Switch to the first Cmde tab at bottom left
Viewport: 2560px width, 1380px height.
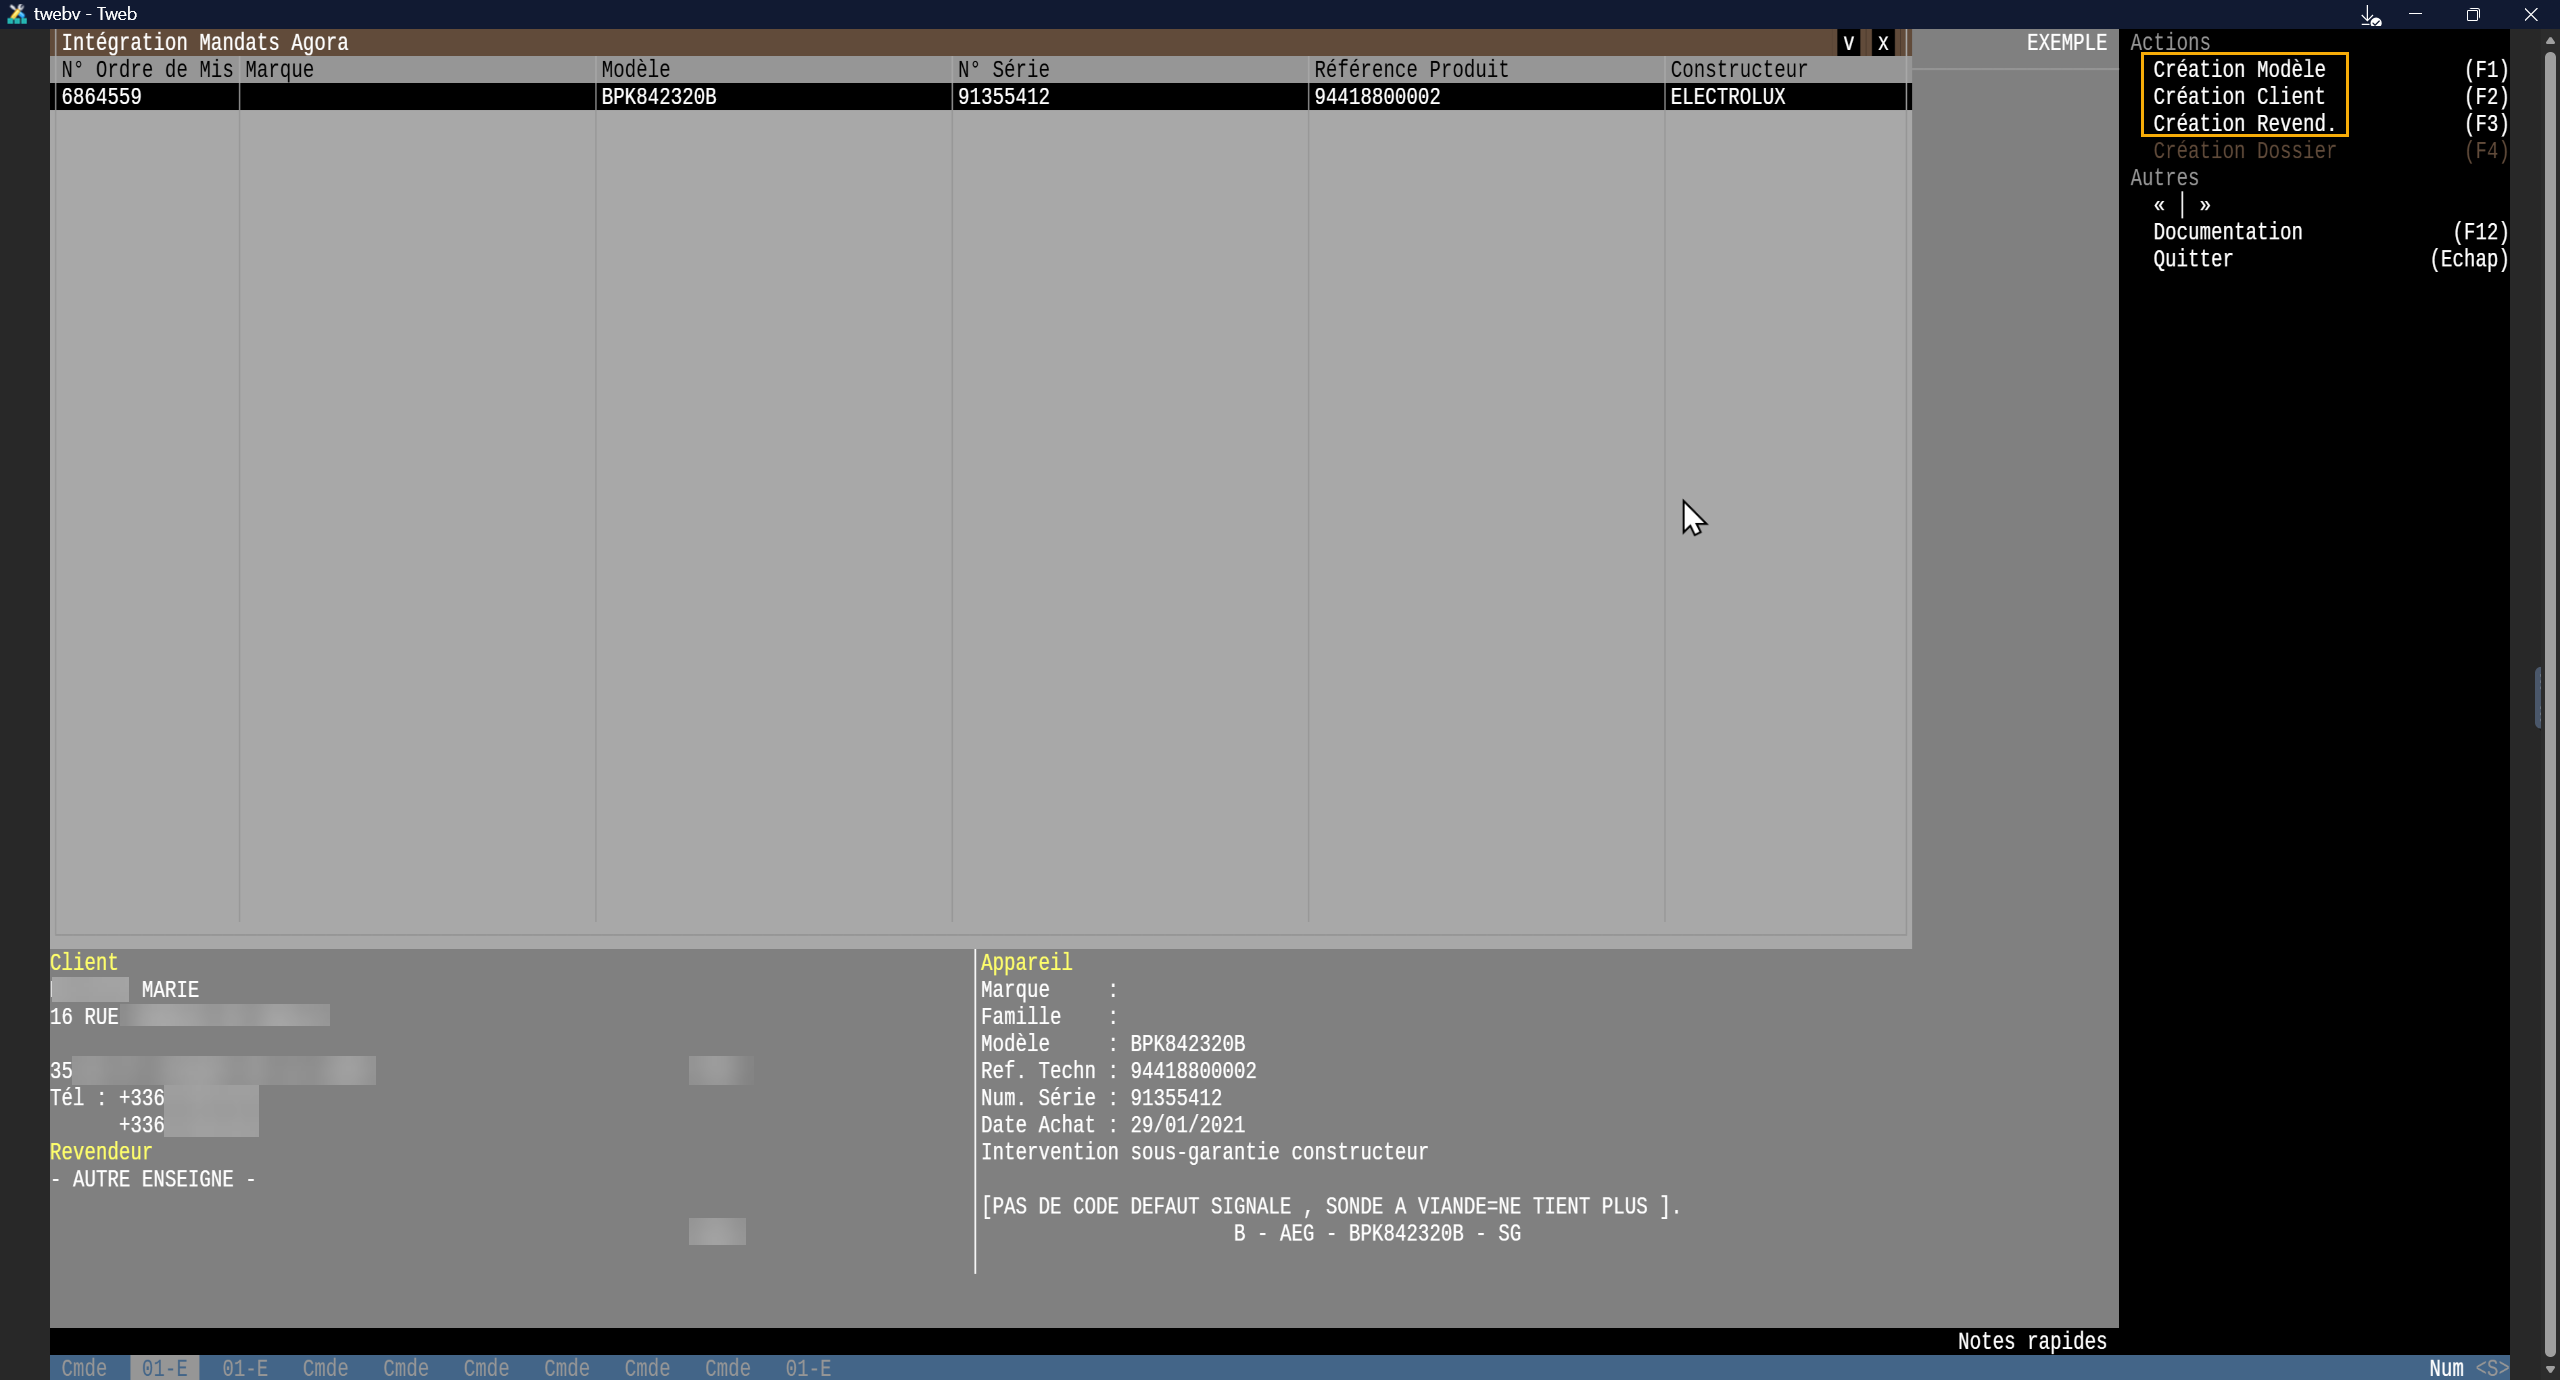[x=84, y=1368]
